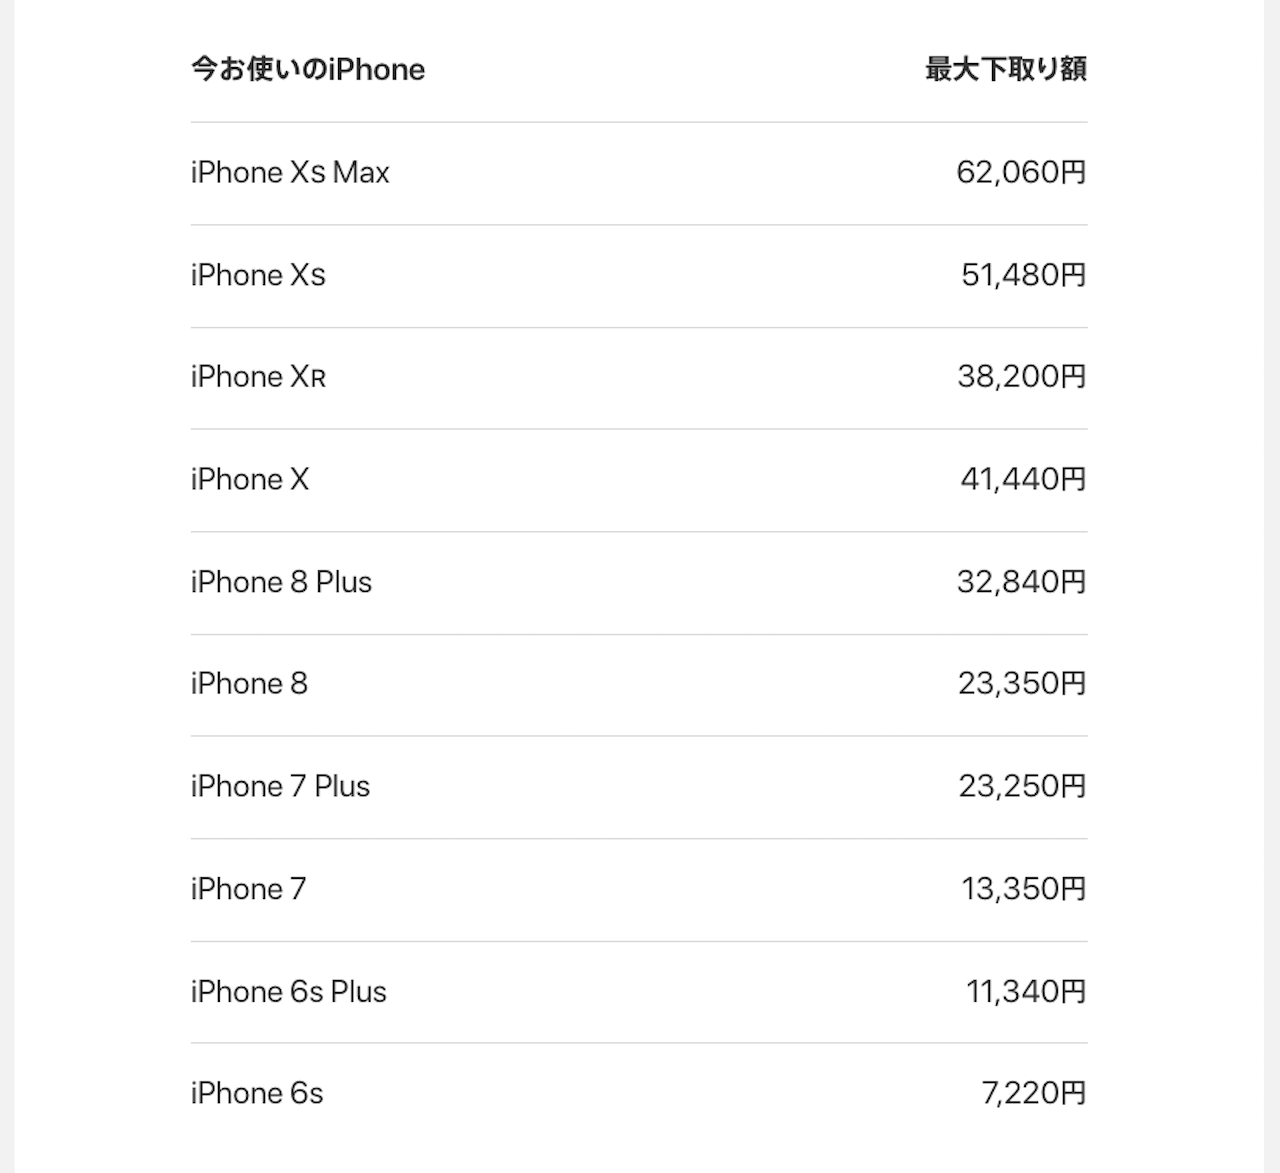Click the 7,220円 trade-in amount

(1033, 1094)
